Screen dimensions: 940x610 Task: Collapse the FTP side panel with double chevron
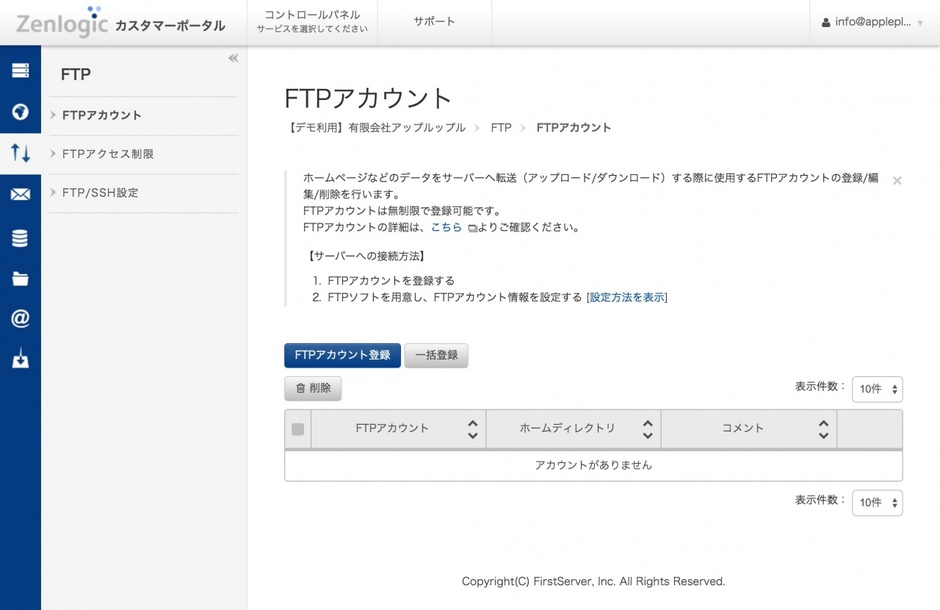click(x=233, y=59)
